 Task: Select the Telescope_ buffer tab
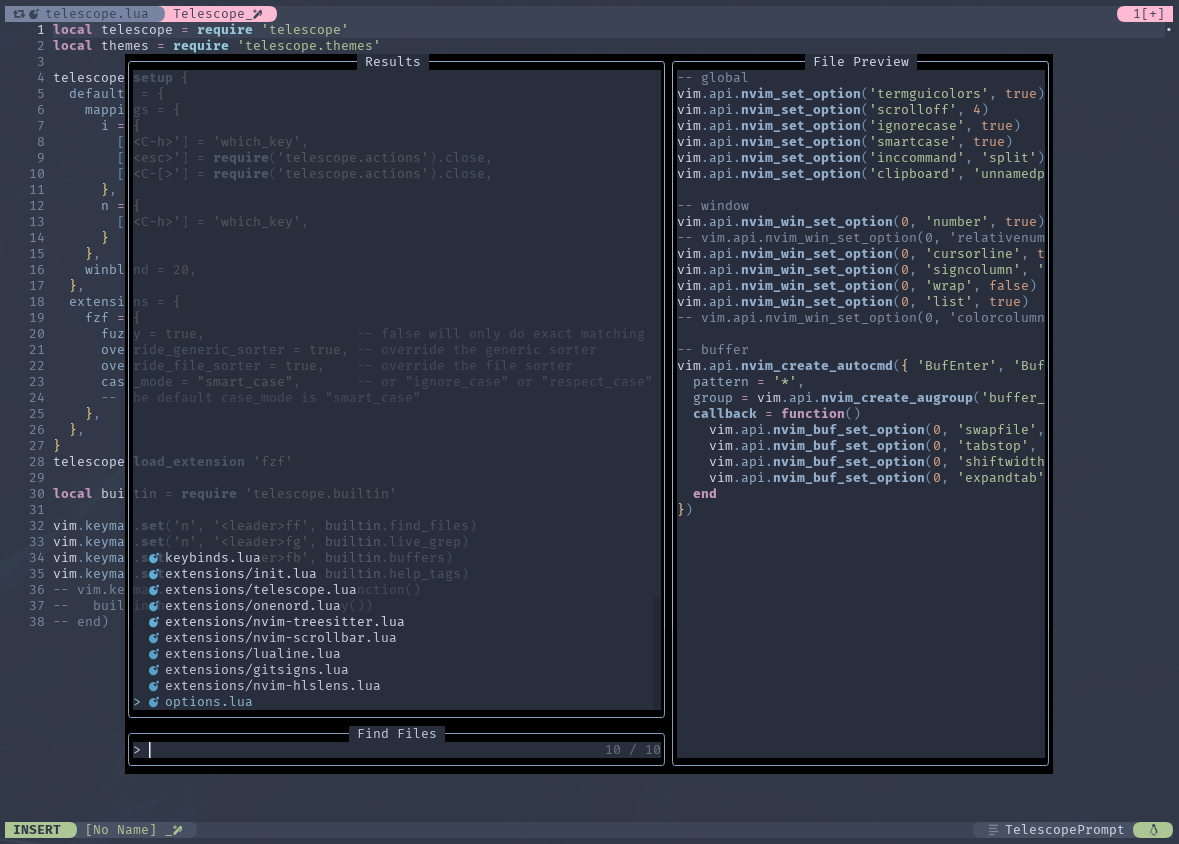coord(220,14)
